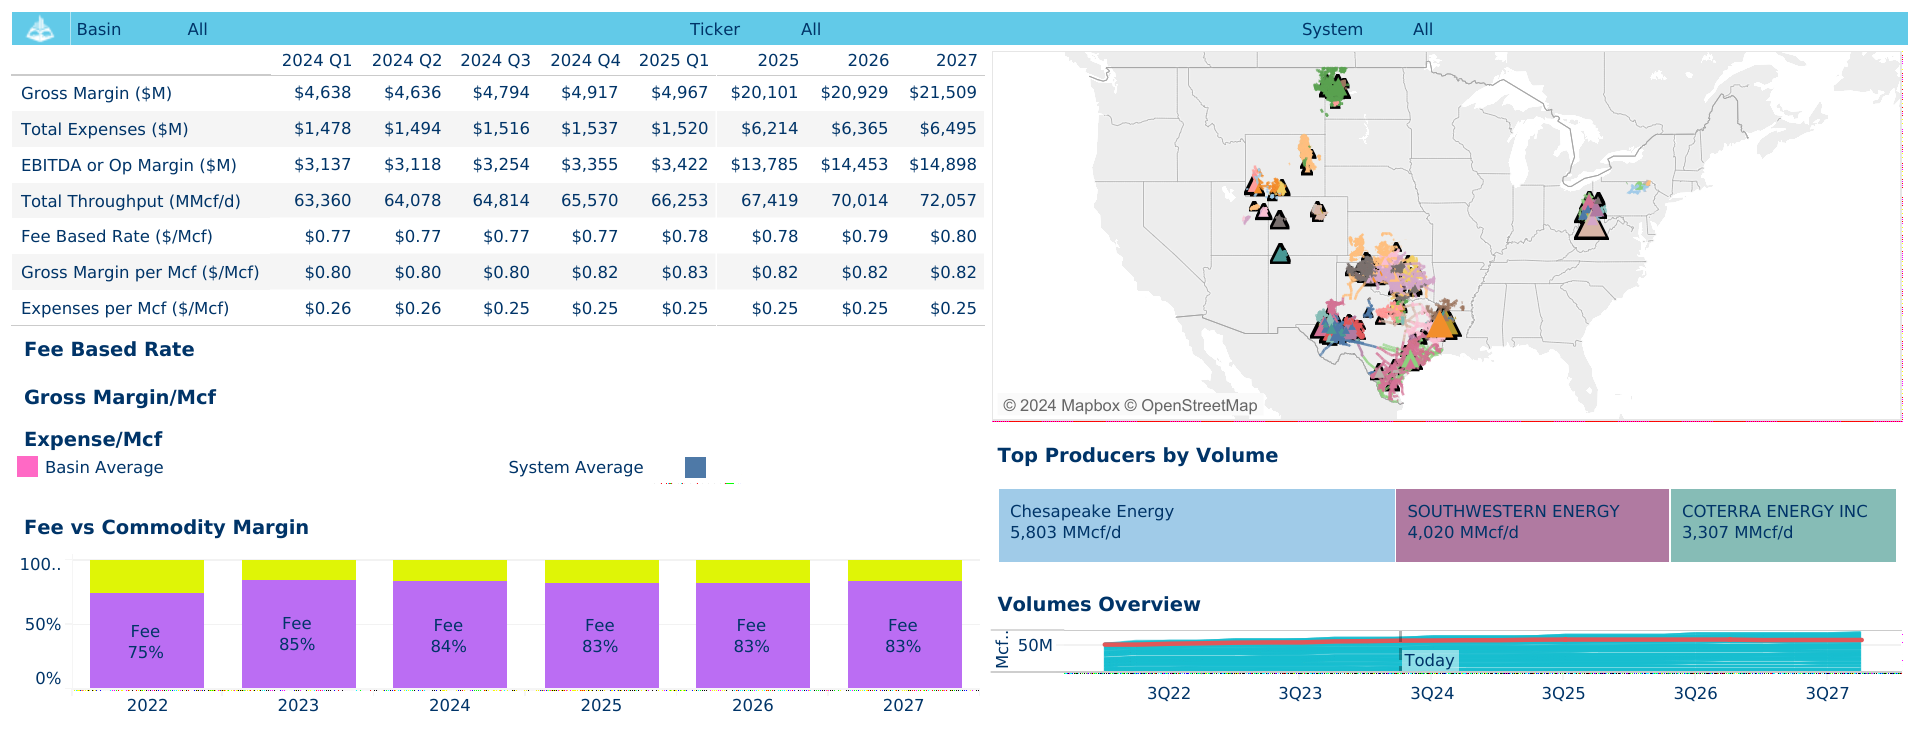
Task: Click the Fee vs Commodity Margin heading
Action: pyautogui.click(x=166, y=527)
